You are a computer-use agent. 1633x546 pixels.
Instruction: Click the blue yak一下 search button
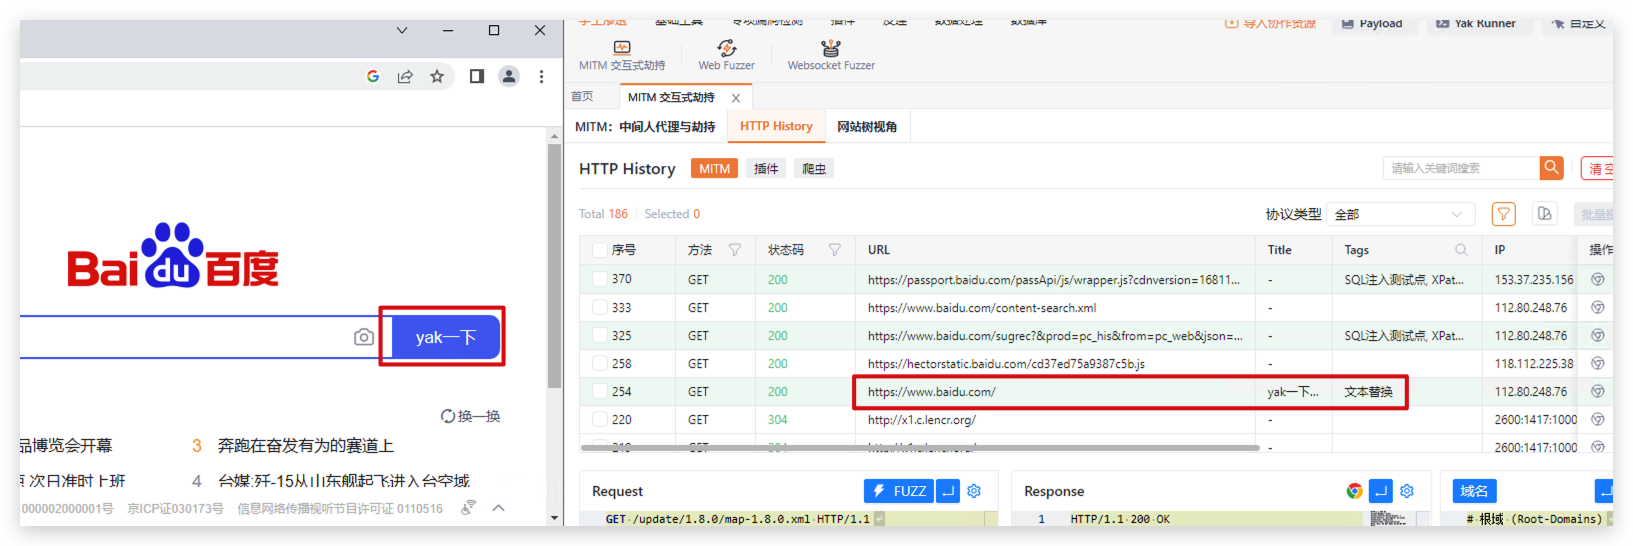(x=445, y=338)
